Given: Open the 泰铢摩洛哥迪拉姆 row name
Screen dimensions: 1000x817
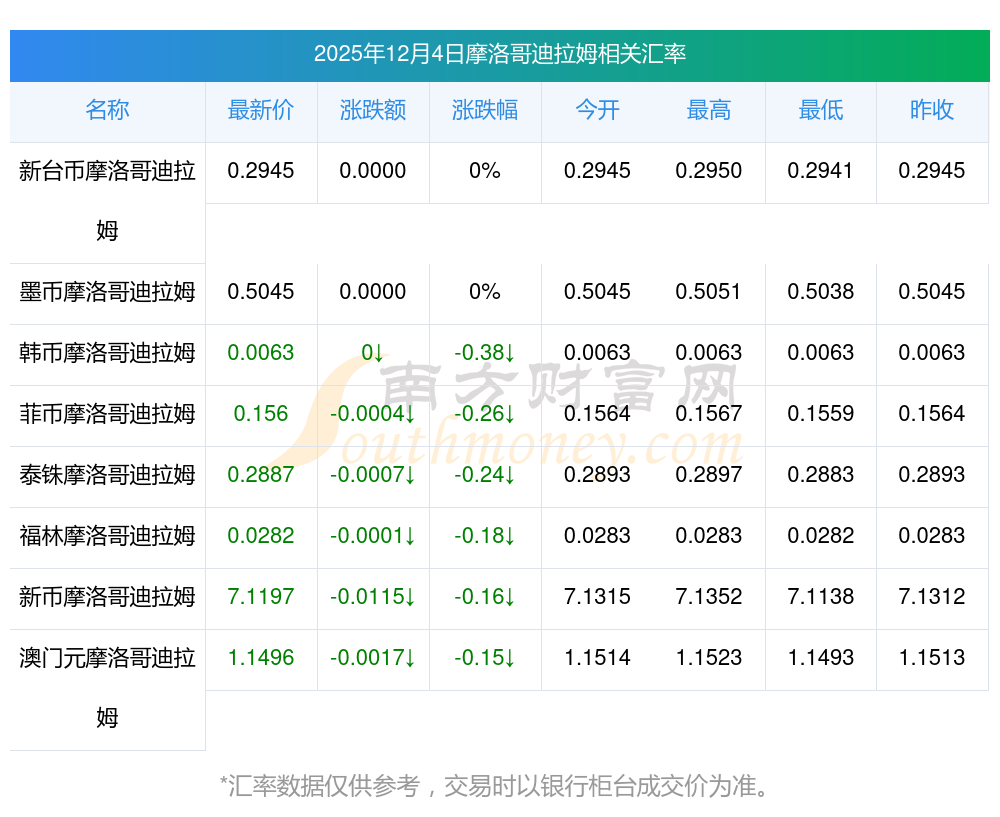Looking at the screenshot, I should point(107,475).
